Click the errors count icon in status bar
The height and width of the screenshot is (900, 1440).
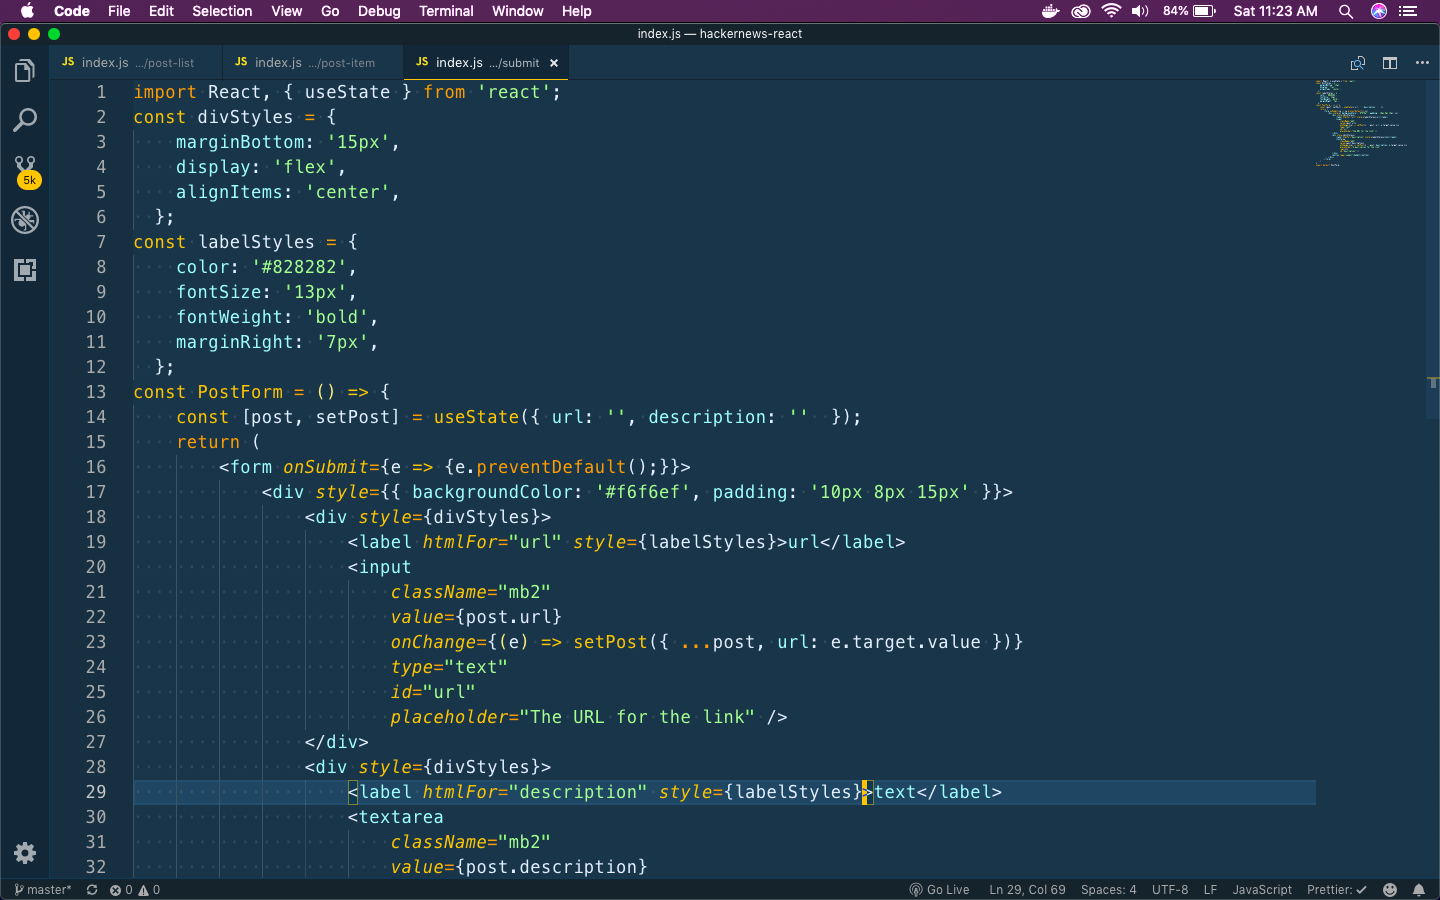point(120,889)
